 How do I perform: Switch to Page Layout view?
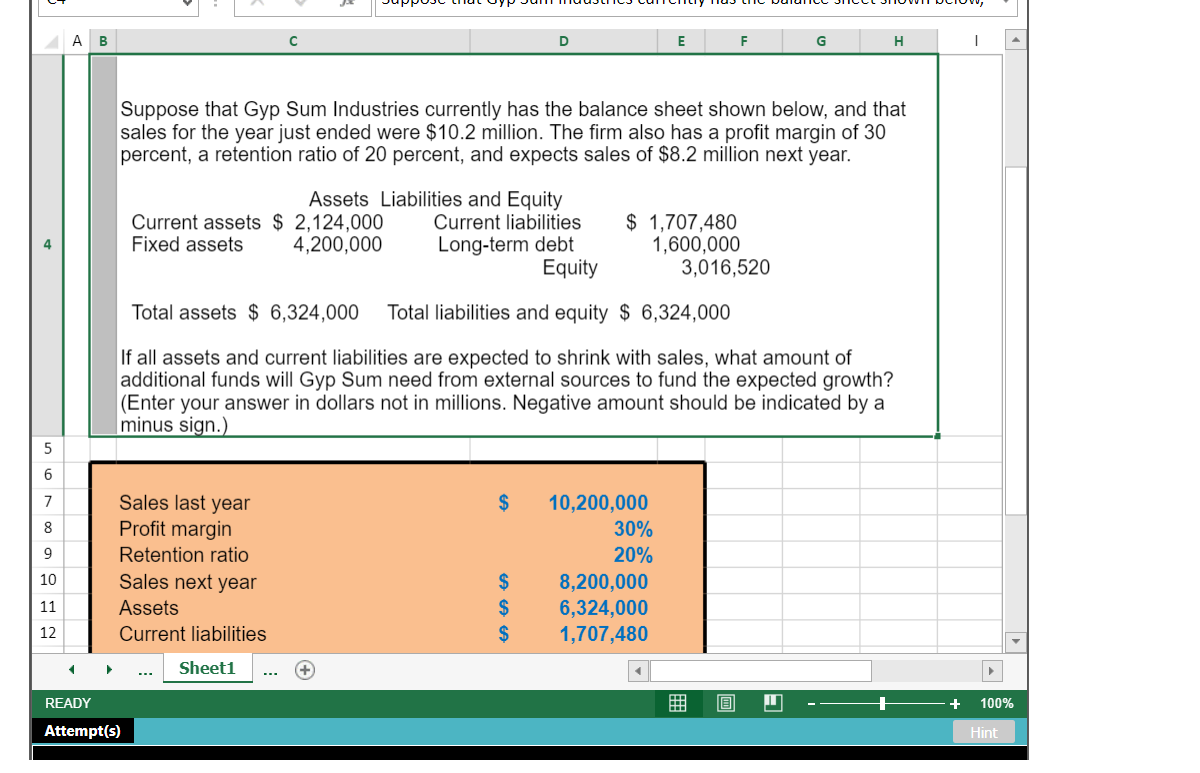pos(724,703)
